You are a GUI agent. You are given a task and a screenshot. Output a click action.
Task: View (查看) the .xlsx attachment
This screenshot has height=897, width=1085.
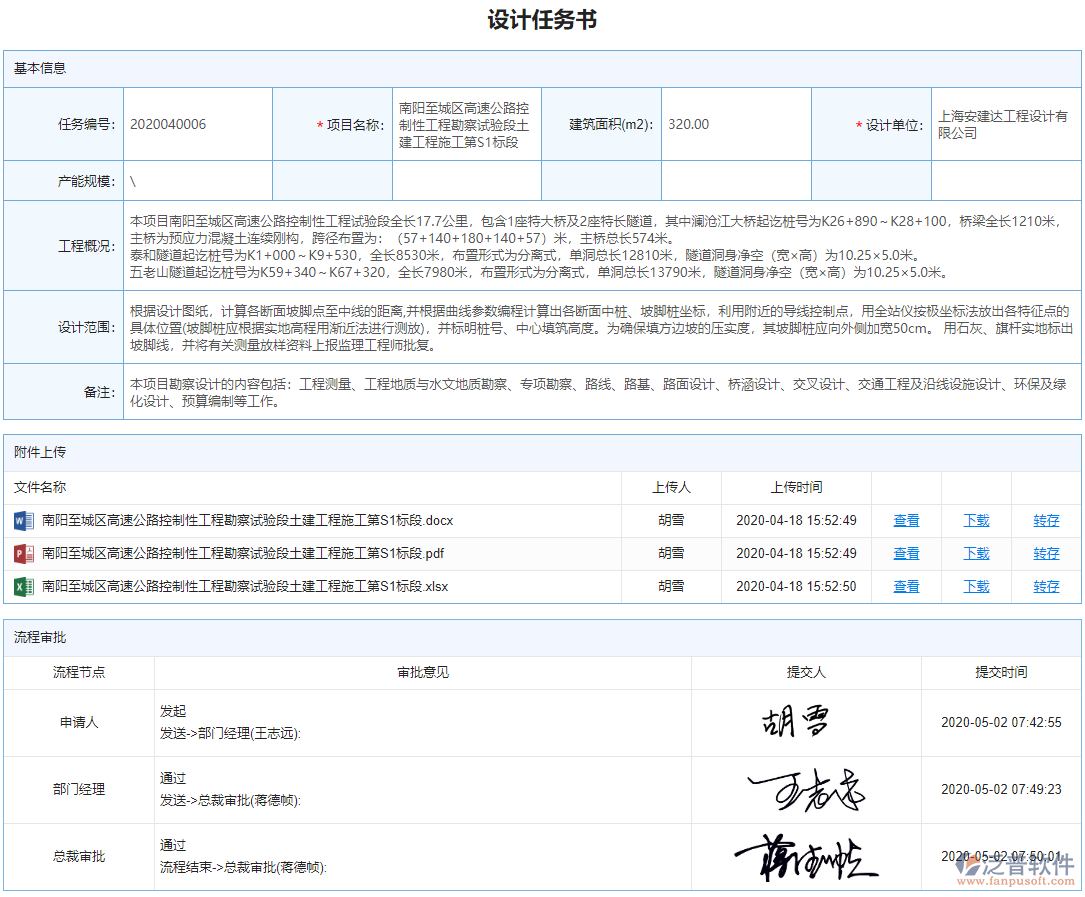click(x=905, y=586)
